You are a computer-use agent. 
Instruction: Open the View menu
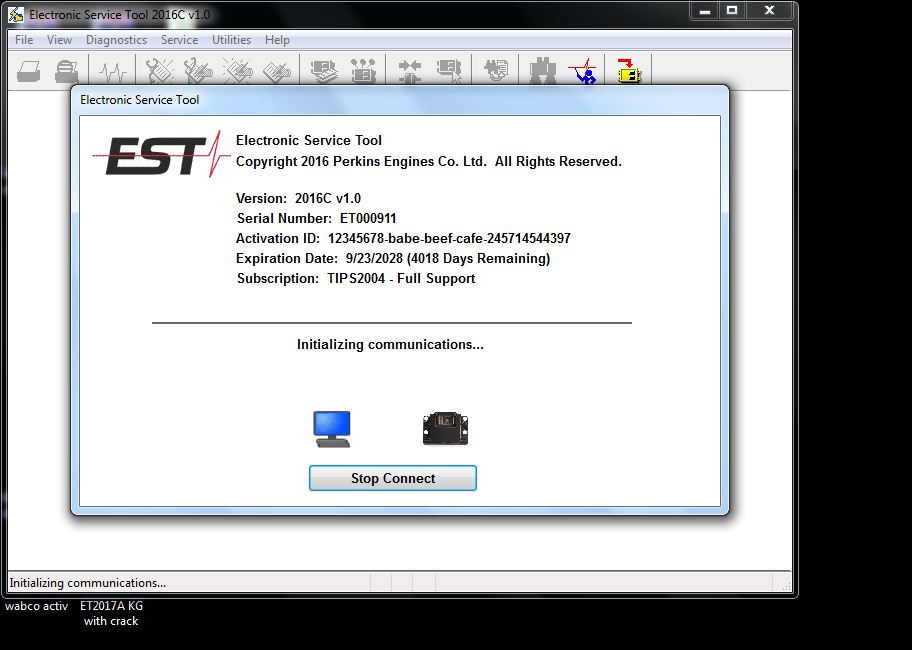pos(59,40)
